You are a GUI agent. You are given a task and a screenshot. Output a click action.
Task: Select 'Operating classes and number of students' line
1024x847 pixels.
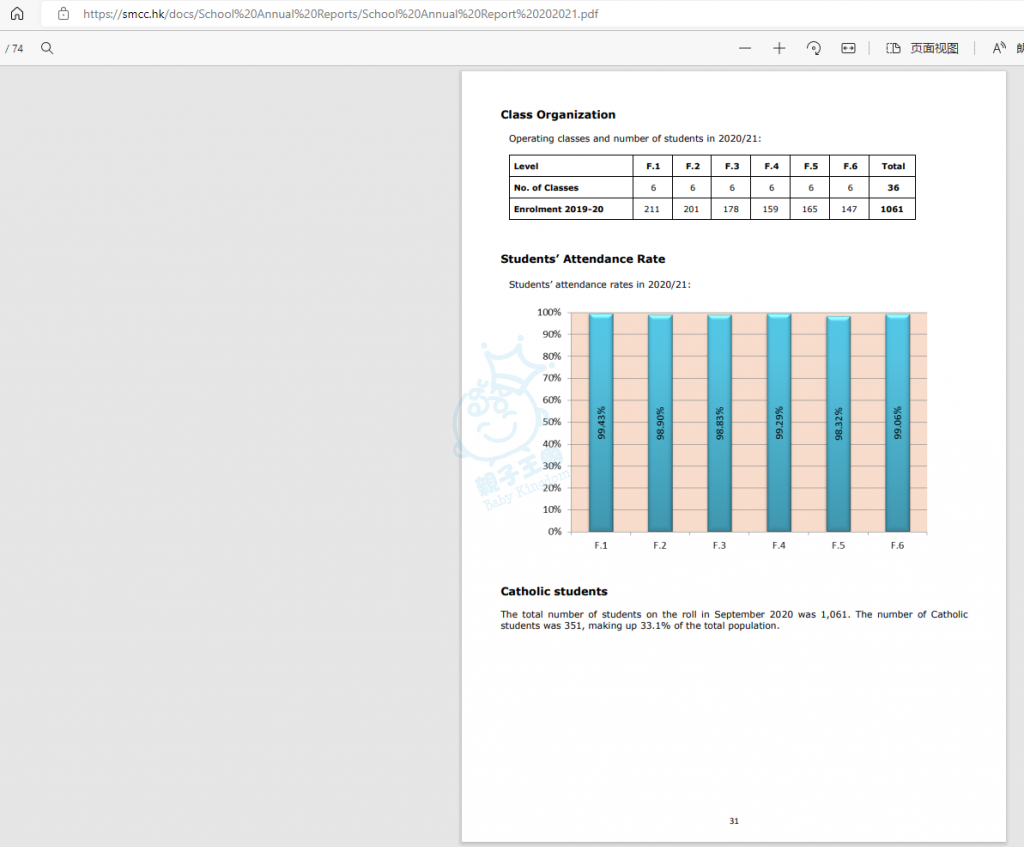[x=635, y=138]
